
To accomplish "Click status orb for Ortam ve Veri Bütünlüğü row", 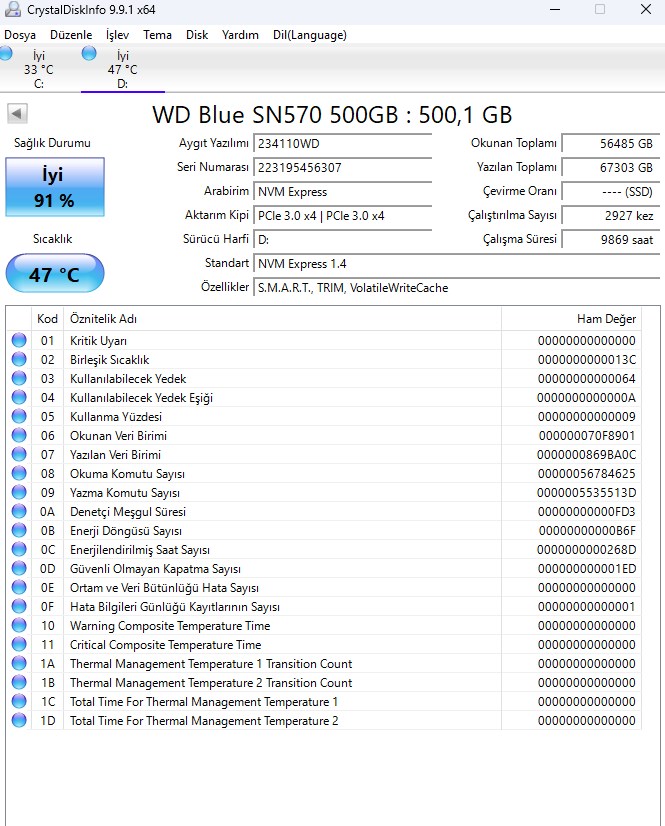I will click(19, 587).
